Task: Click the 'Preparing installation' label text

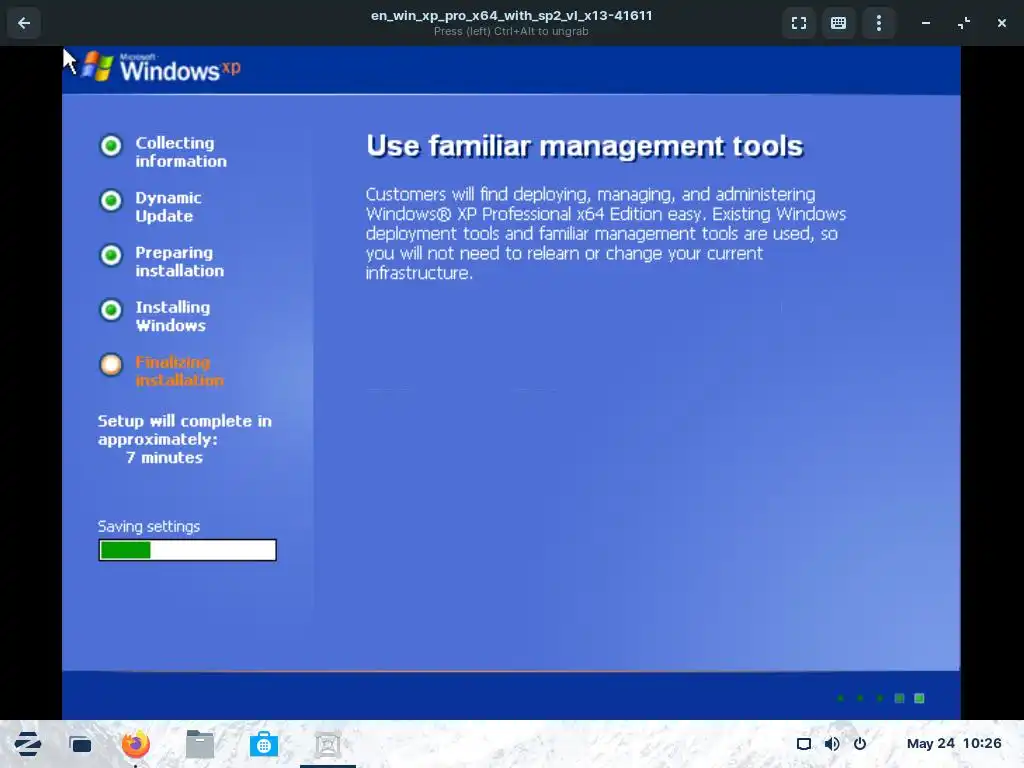Action: (180, 261)
